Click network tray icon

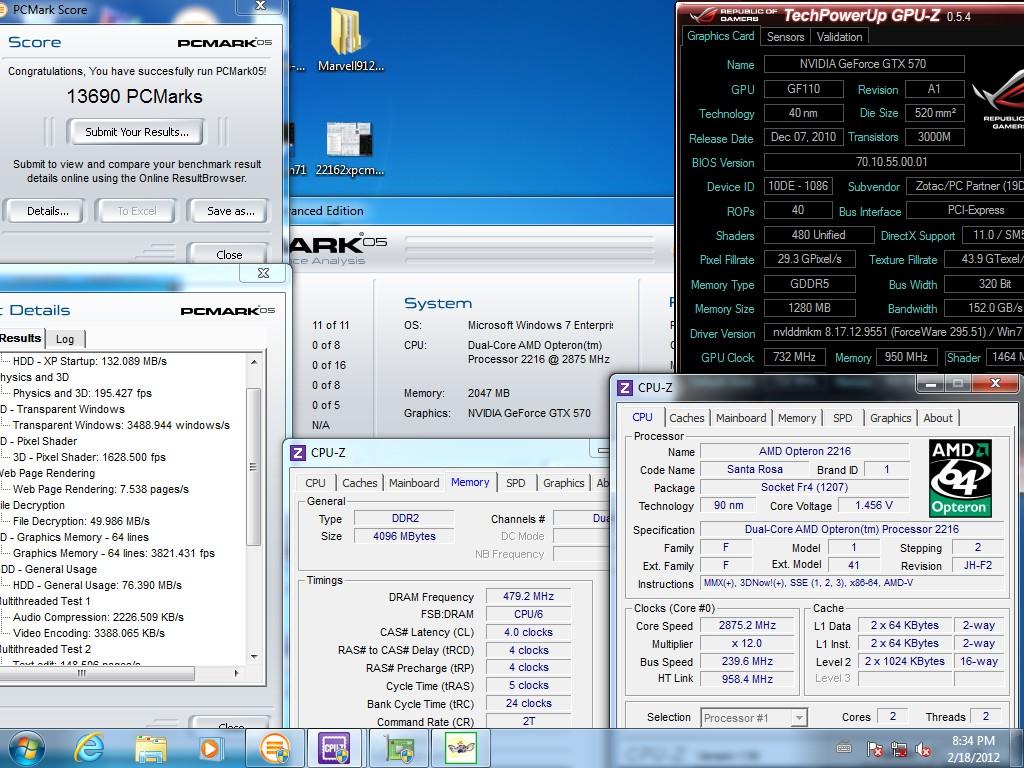899,749
